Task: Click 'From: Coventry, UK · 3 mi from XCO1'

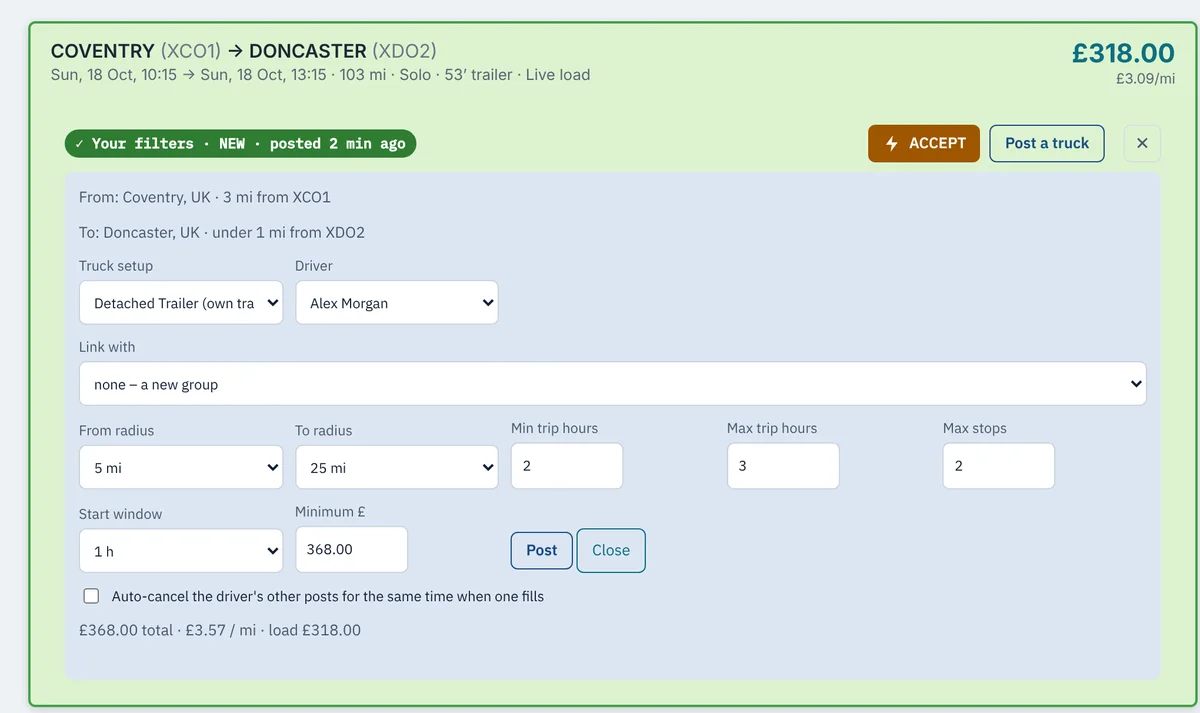Action: [205, 197]
